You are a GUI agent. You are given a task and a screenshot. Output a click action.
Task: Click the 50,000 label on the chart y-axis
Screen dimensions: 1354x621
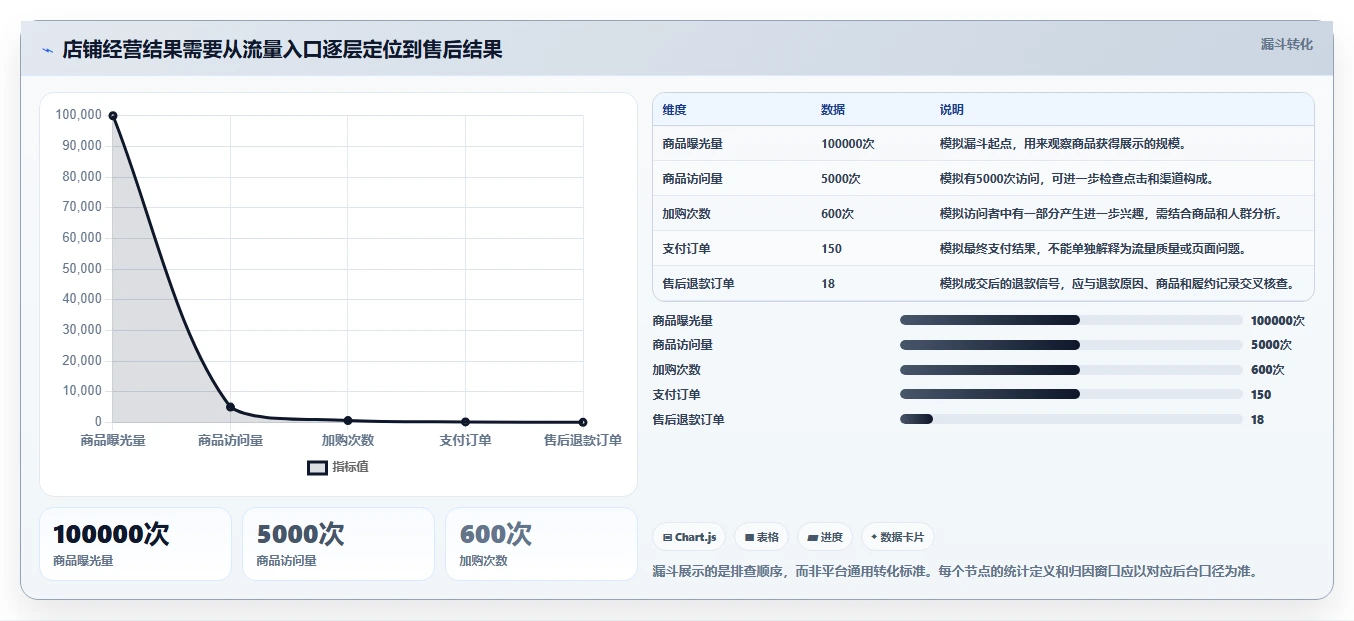pyautogui.click(x=82, y=268)
